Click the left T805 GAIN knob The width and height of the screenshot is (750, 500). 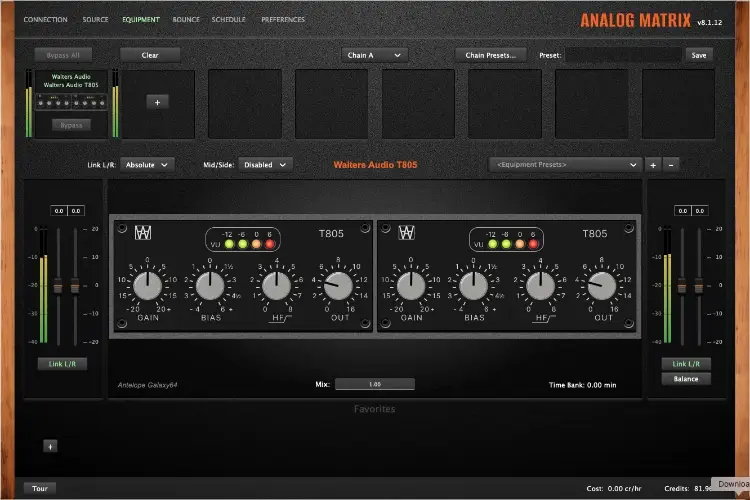[147, 286]
